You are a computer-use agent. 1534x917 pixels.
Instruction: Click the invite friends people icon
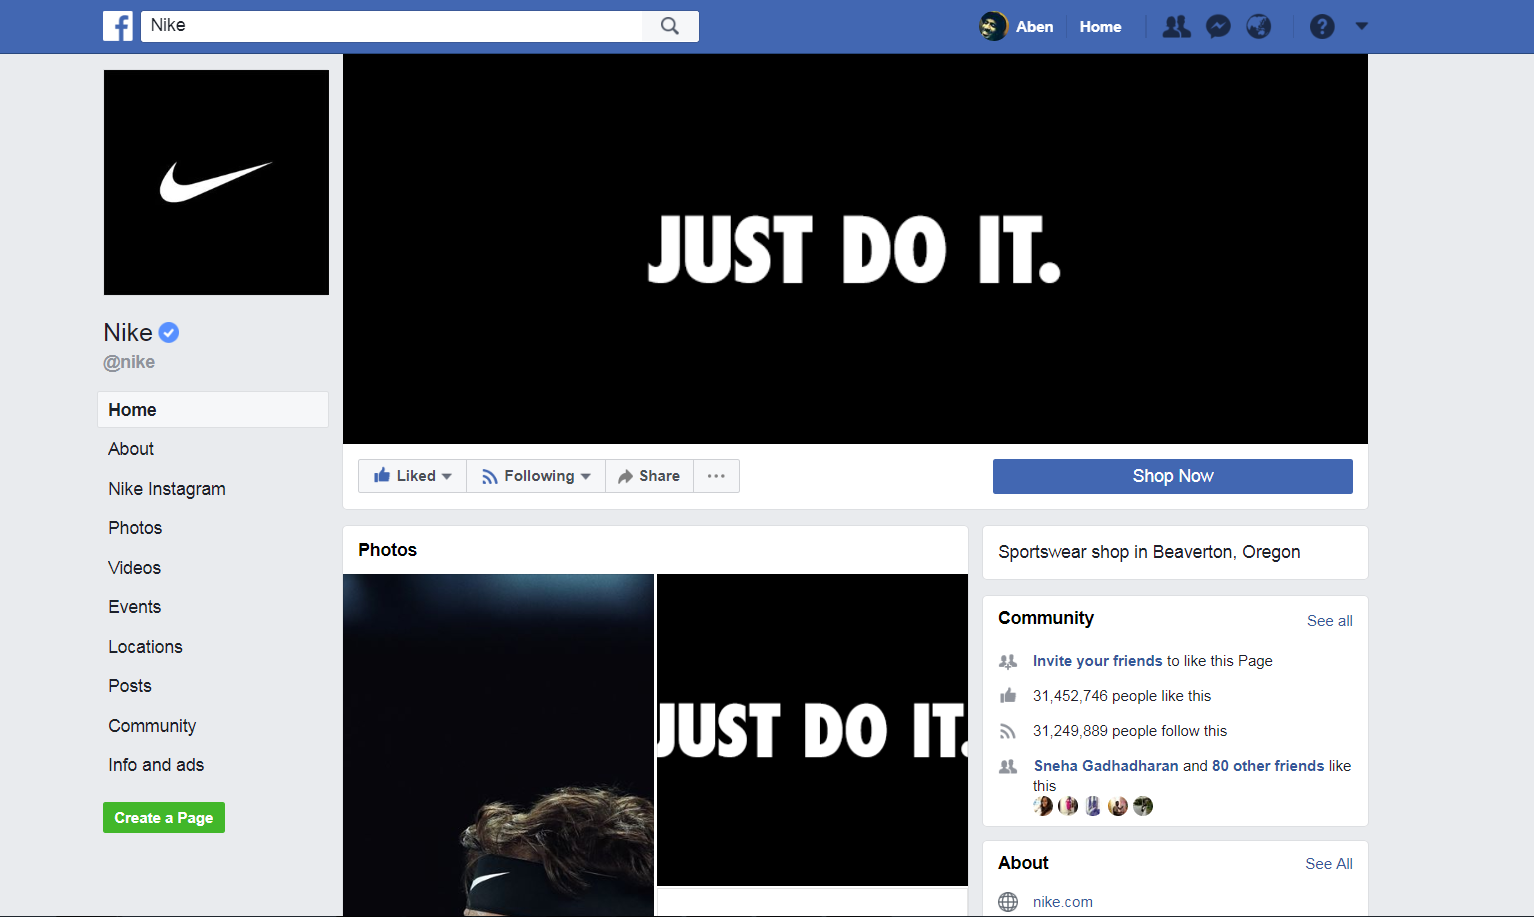tap(1008, 661)
